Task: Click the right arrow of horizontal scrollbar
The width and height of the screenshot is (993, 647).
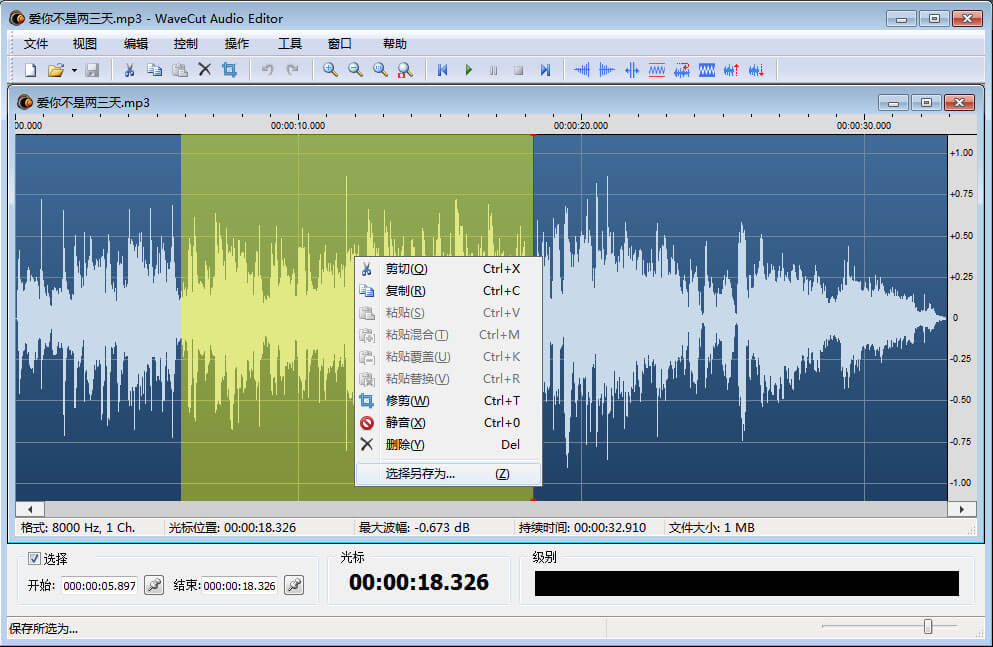Action: pos(962,509)
